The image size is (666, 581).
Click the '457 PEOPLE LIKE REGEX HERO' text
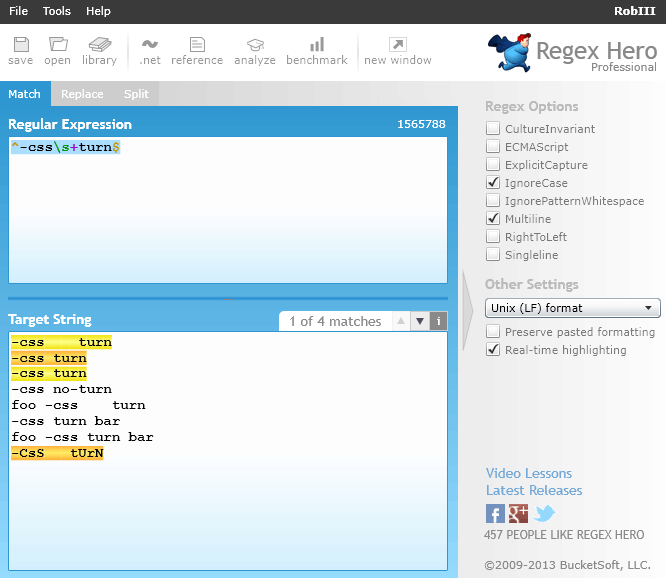[564, 535]
